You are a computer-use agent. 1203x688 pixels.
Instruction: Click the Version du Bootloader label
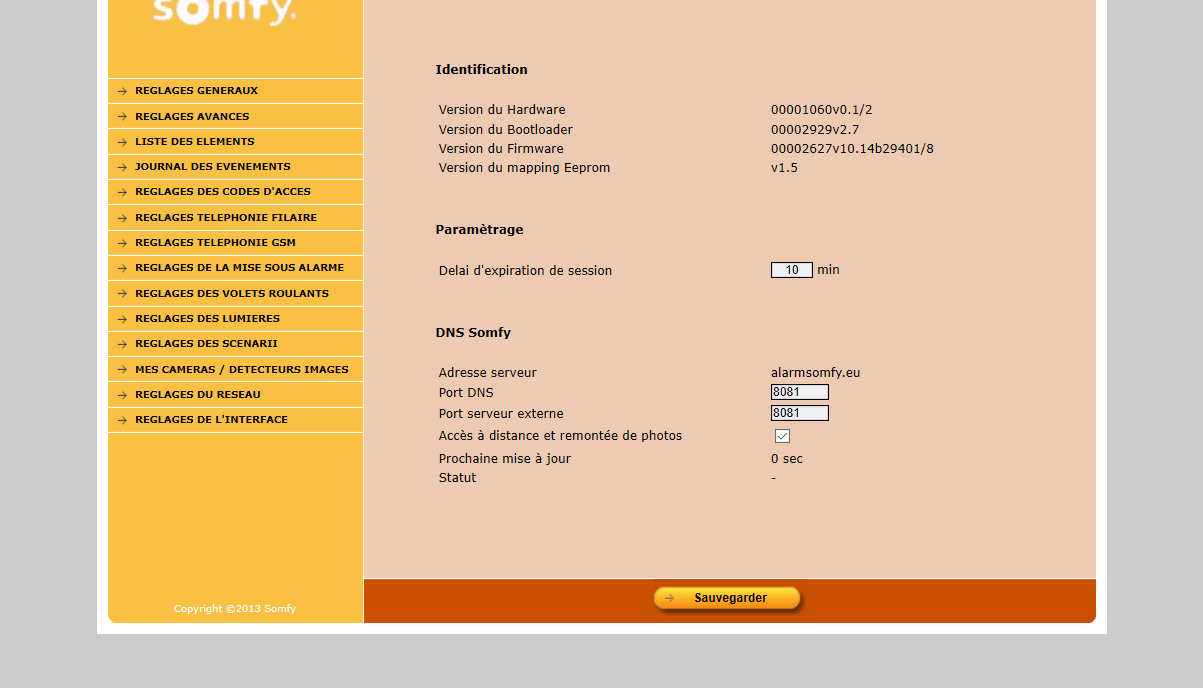[x=506, y=130]
